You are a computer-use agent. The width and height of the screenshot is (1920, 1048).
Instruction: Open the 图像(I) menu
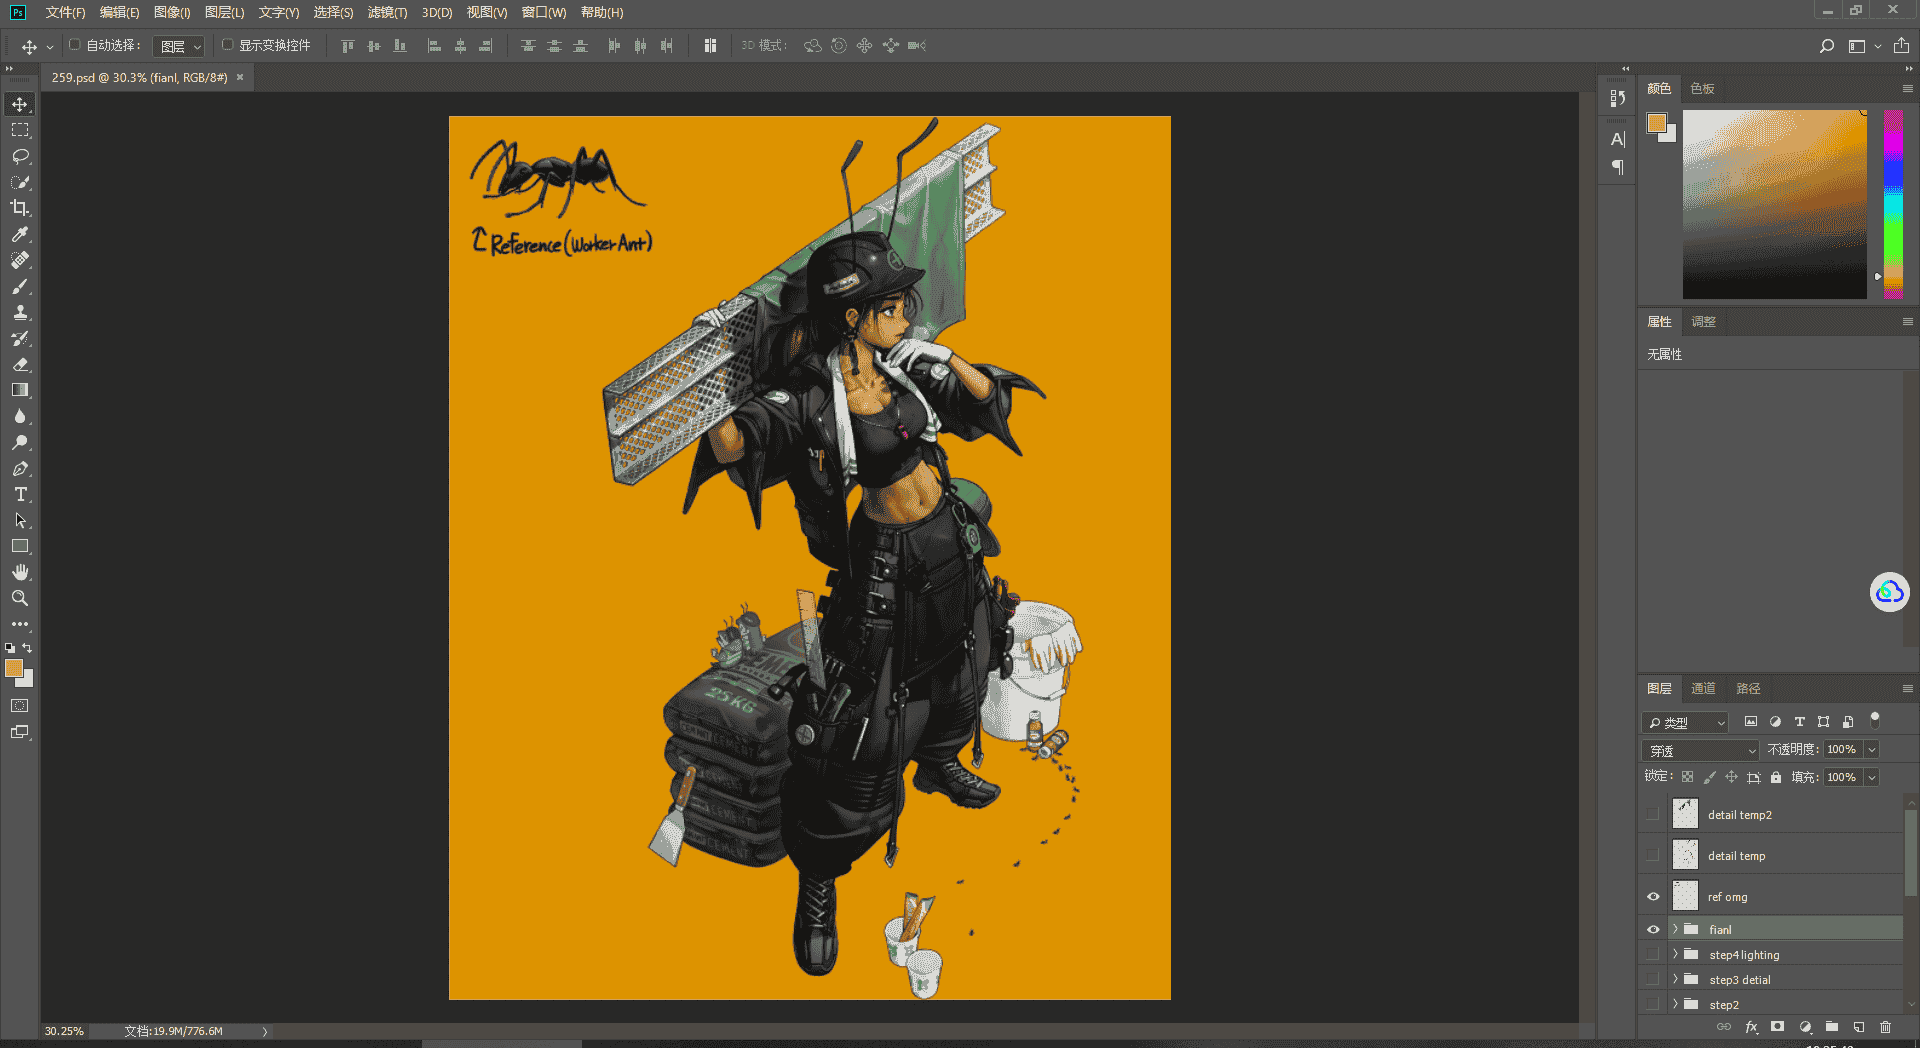click(172, 12)
